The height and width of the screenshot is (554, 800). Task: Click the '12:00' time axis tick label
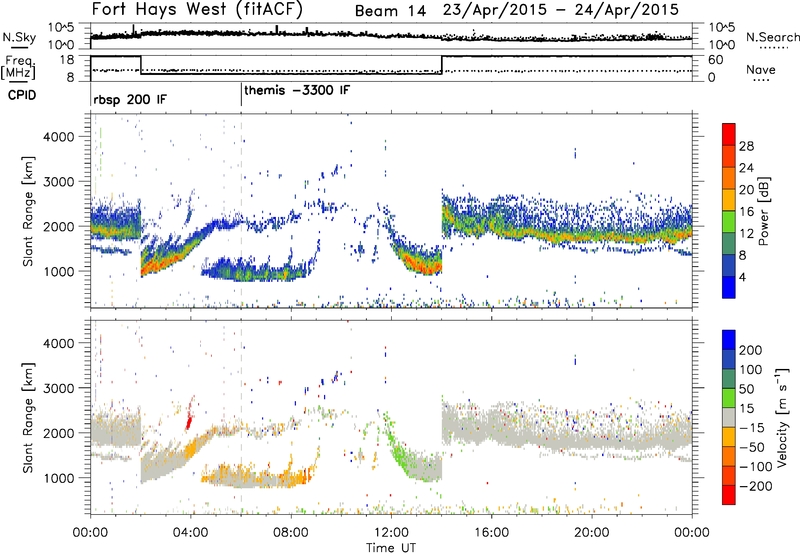[x=391, y=533]
